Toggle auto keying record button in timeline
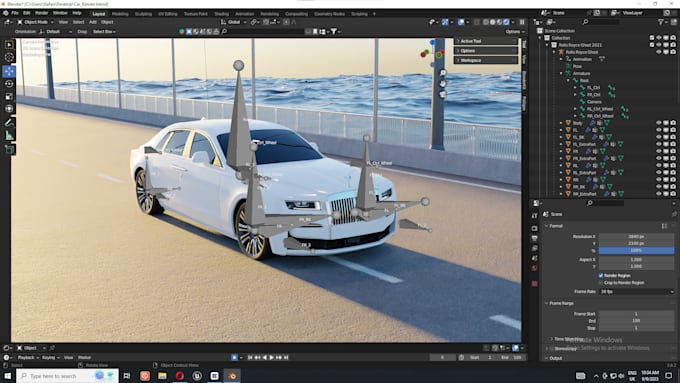Screen dimensions: 680x383 pos(234,357)
